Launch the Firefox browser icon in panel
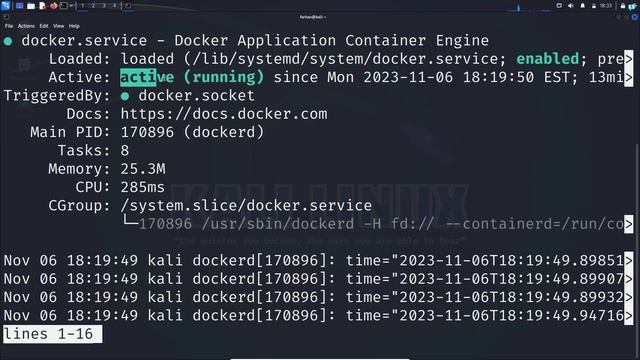640x360 pixels. point(53,6)
